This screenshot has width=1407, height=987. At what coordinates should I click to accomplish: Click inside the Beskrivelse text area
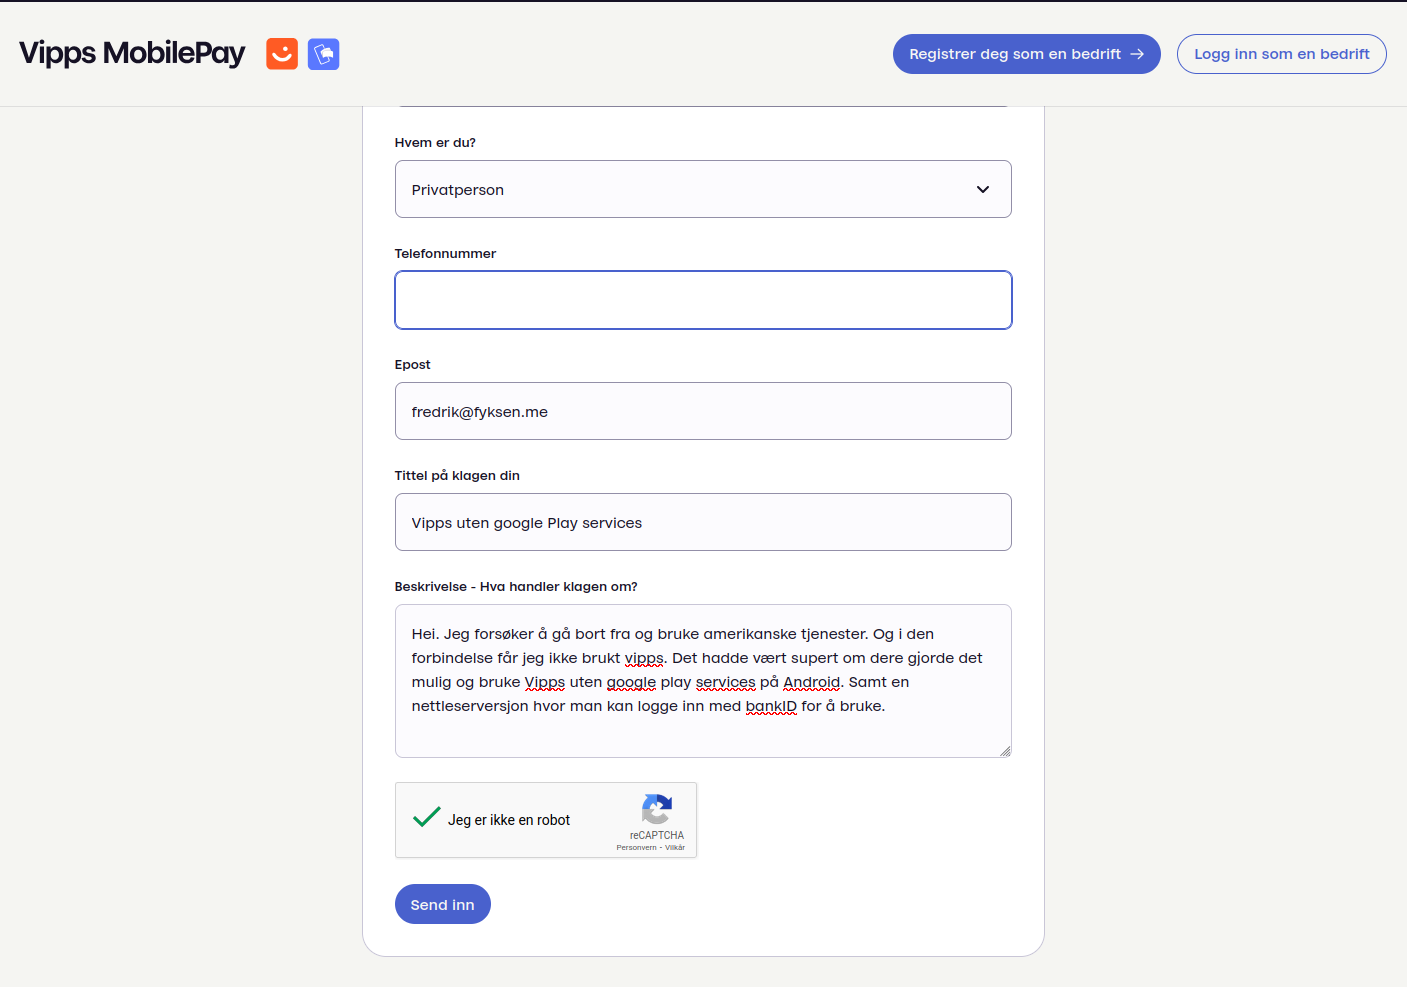point(703,735)
